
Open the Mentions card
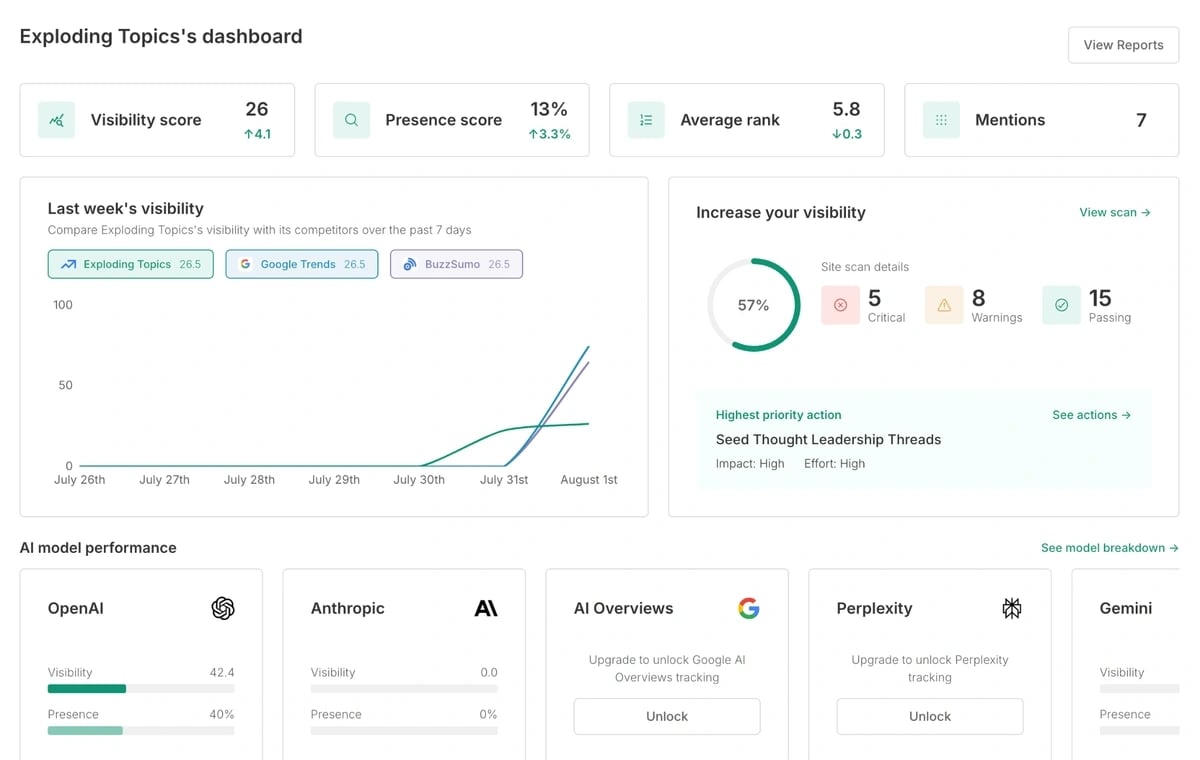[x=1042, y=120]
